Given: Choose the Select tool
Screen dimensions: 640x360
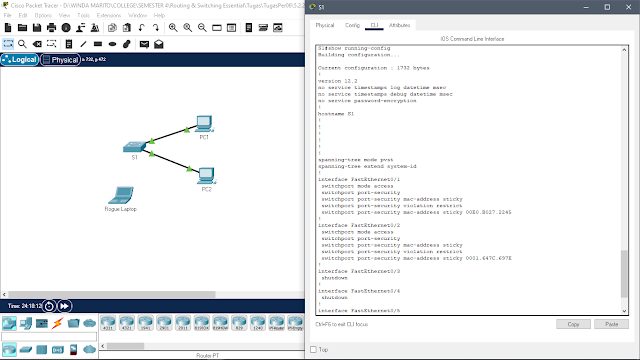Looking at the screenshot, I should (8, 44).
